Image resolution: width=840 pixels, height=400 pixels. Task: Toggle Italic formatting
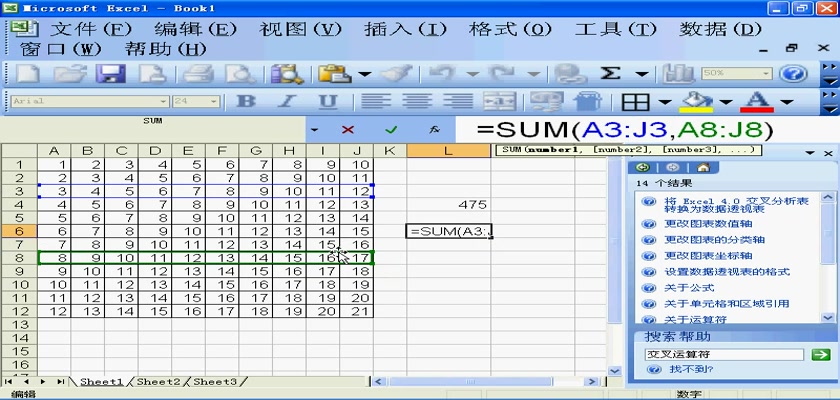[x=286, y=102]
